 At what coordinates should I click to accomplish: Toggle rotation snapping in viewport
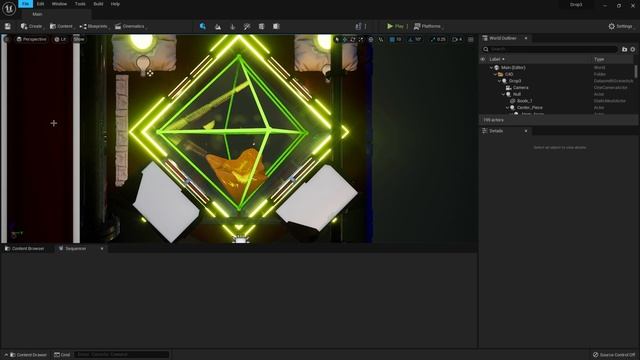[x=411, y=40]
